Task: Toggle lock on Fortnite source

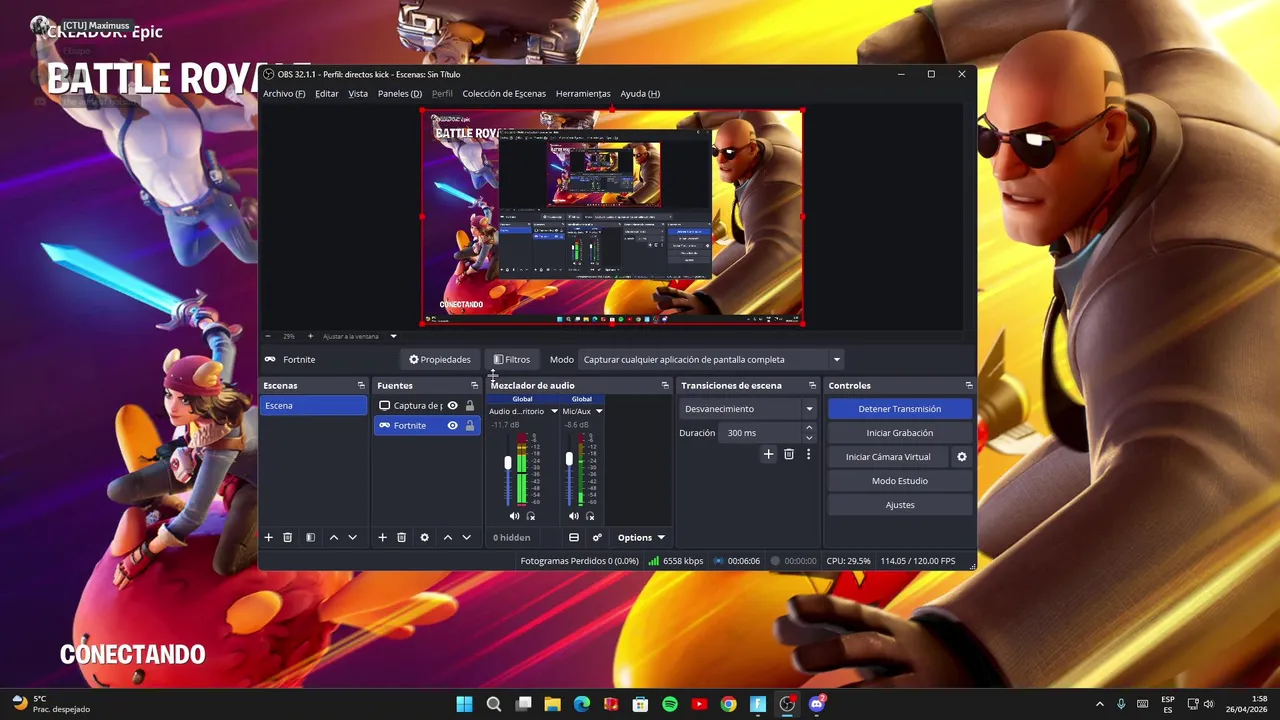Action: [470, 425]
